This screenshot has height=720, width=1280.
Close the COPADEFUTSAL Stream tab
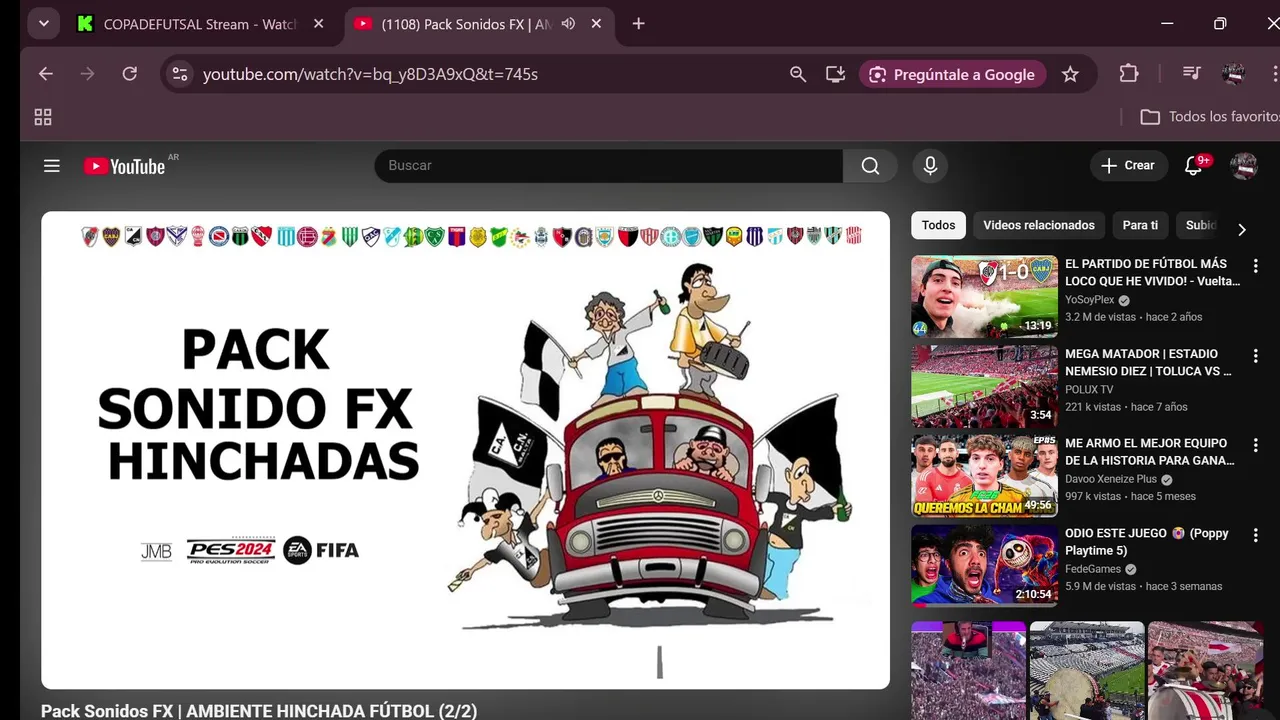(319, 24)
